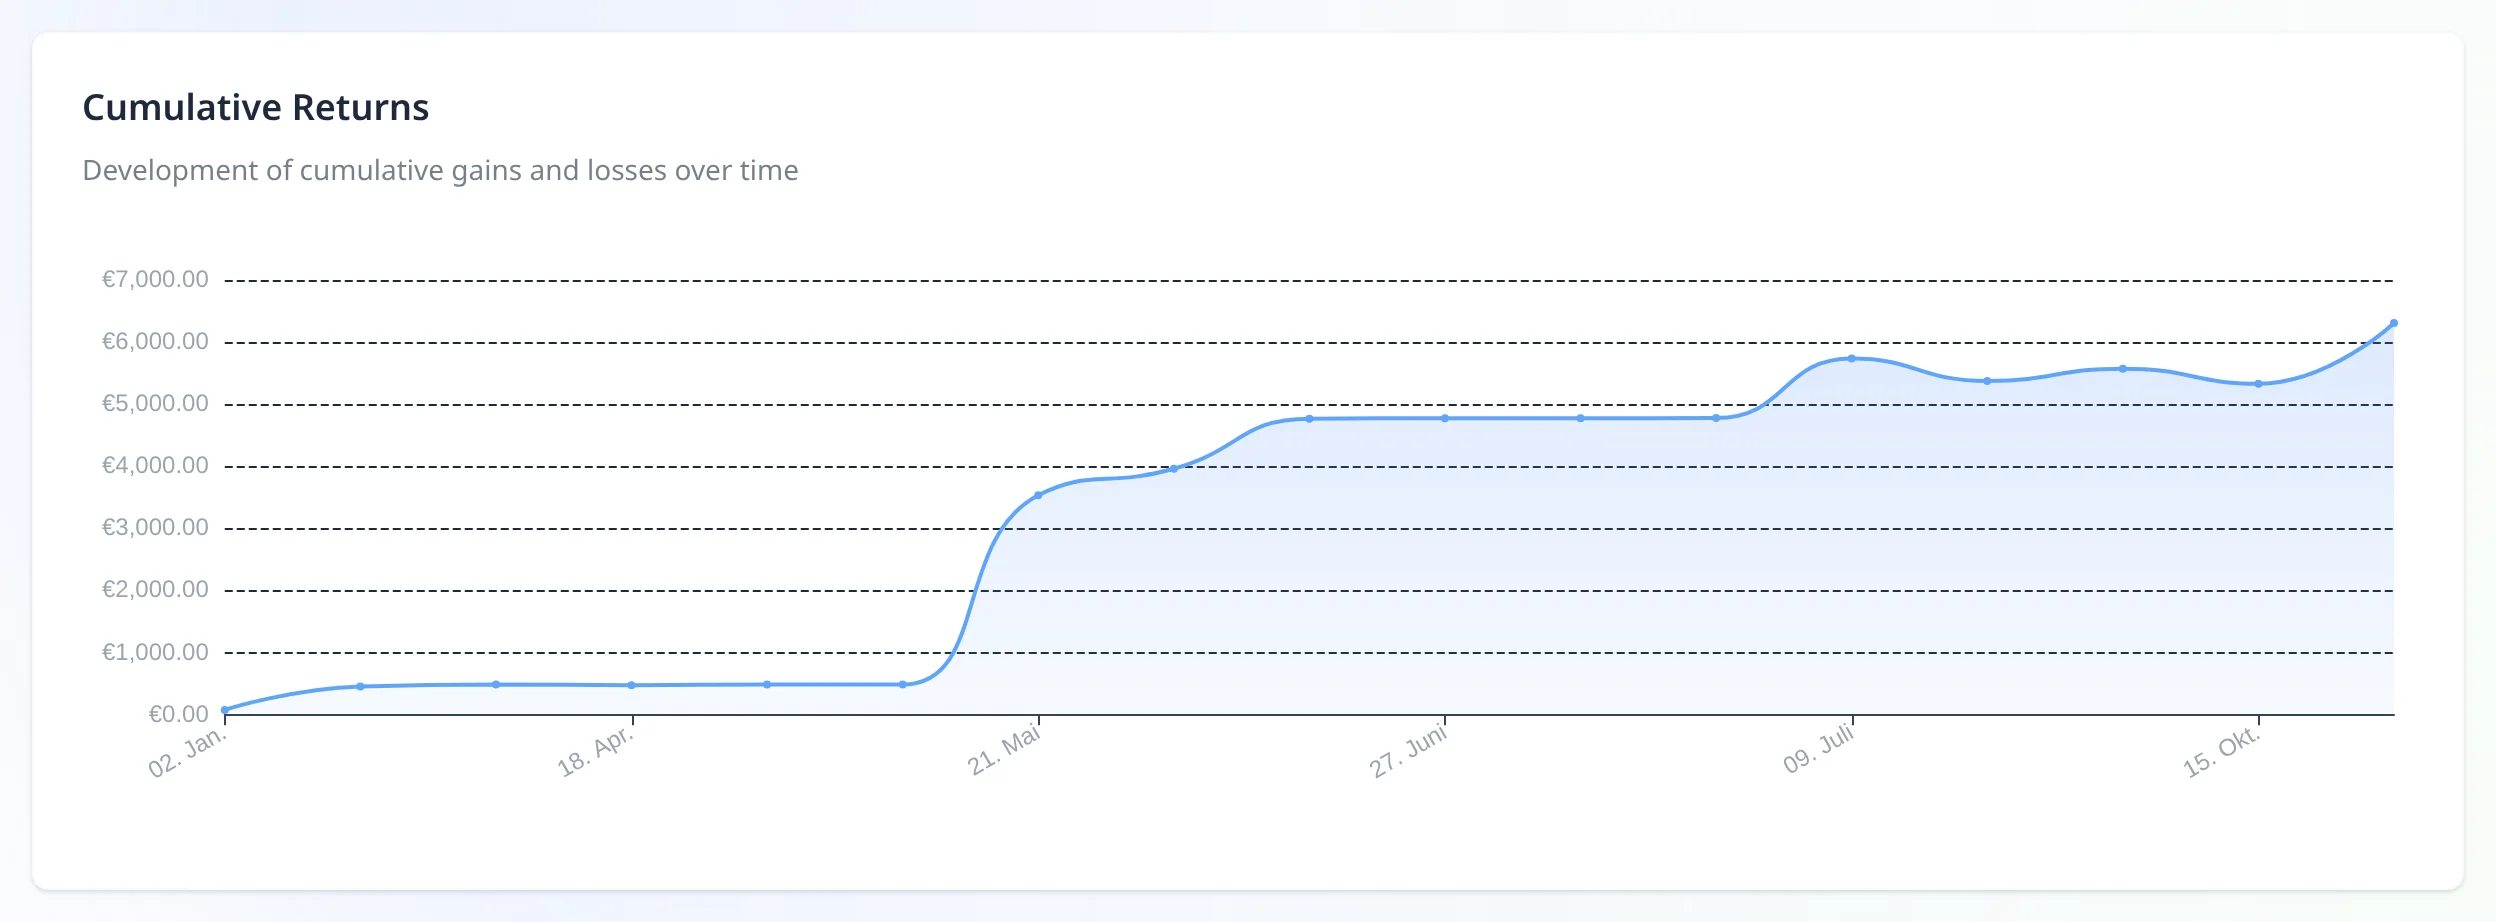Click the €7,000.00 y-axis label

[155, 279]
